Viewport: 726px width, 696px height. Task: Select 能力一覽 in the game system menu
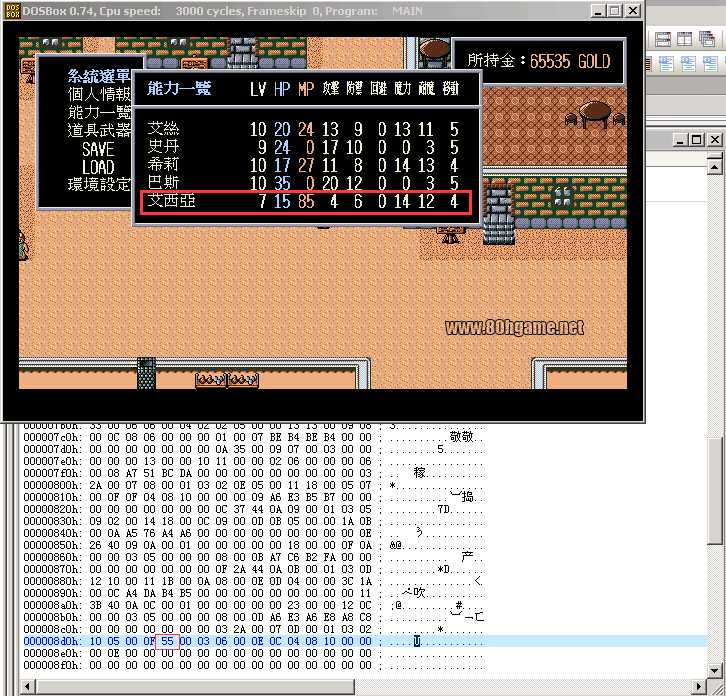[99, 113]
